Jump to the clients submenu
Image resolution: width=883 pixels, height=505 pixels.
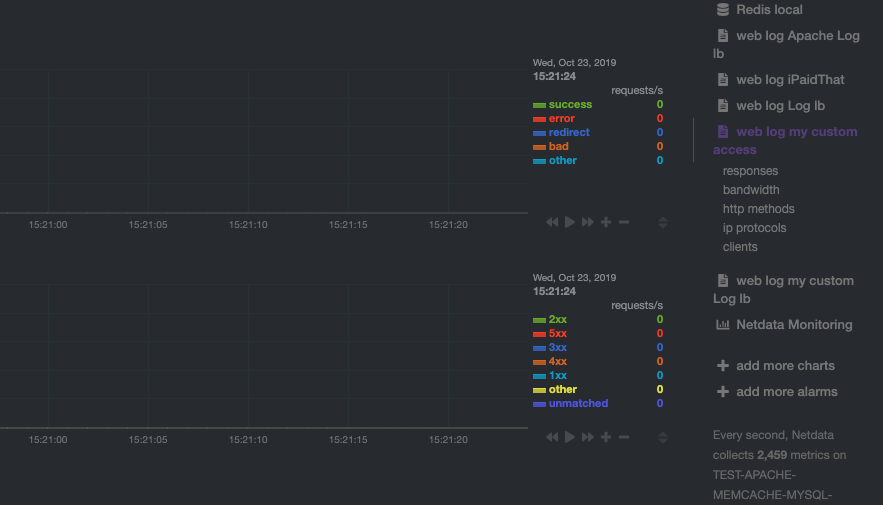740,247
